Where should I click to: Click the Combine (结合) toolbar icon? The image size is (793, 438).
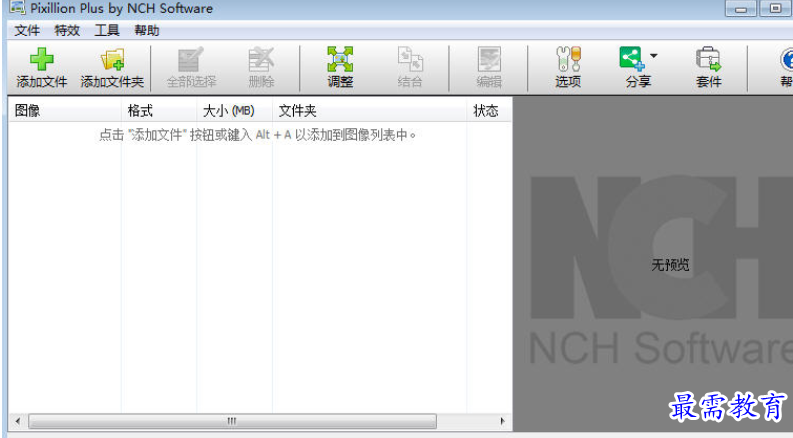pyautogui.click(x=410, y=59)
